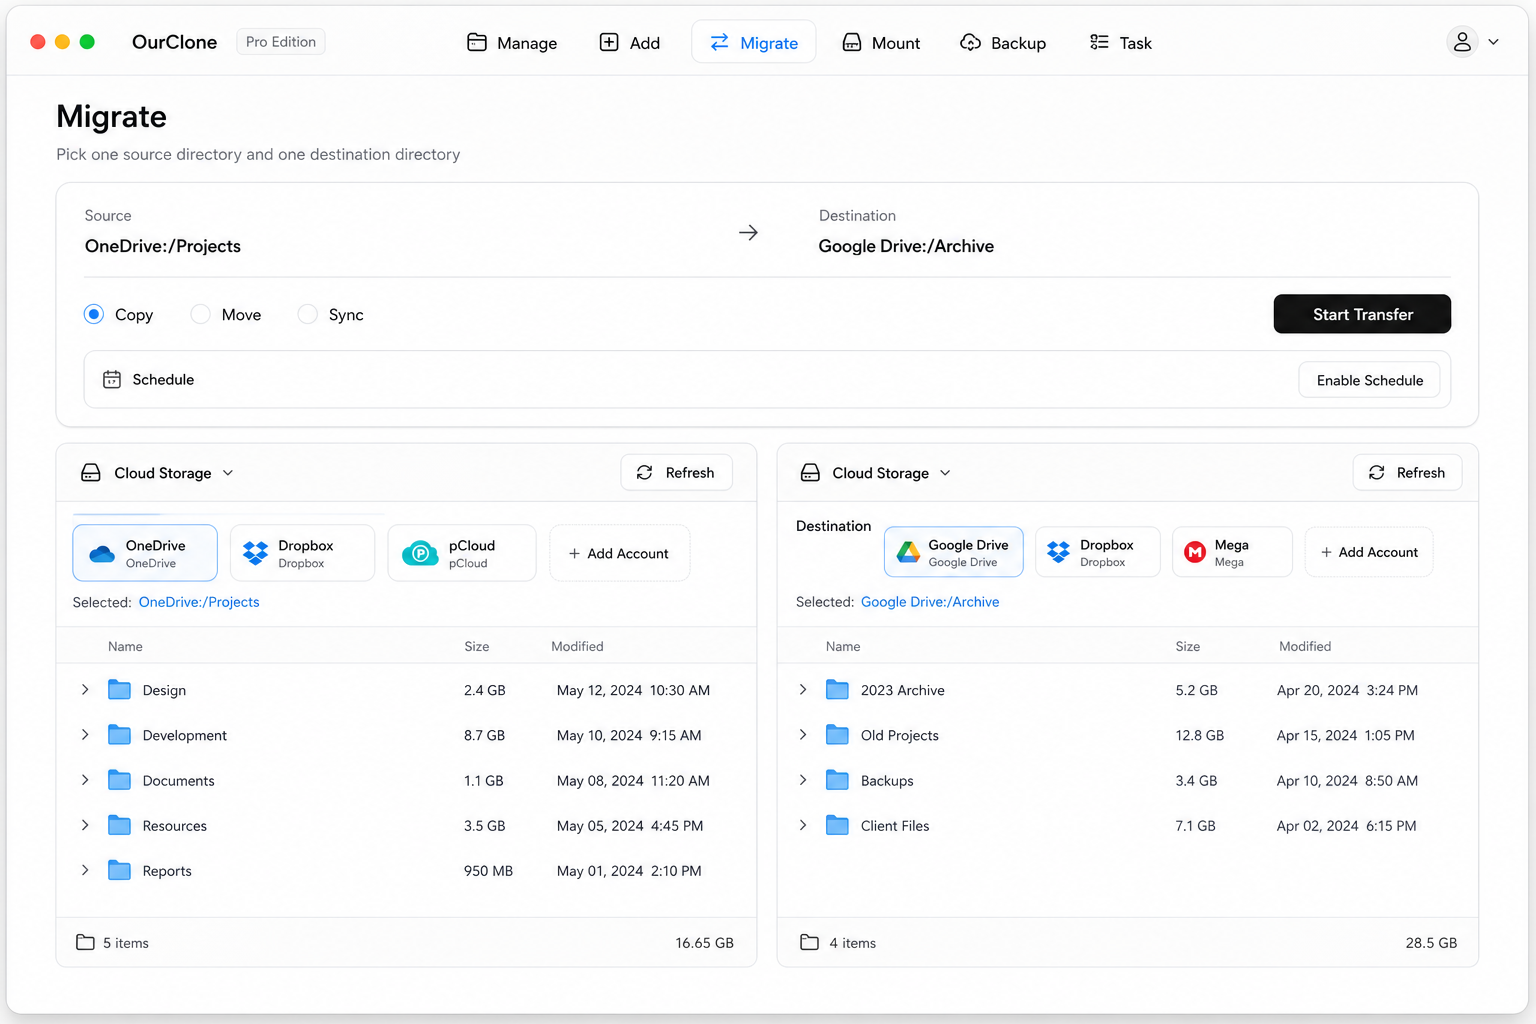This screenshot has height=1024, width=1536.
Task: Expand the Documents folder
Action: click(85, 780)
